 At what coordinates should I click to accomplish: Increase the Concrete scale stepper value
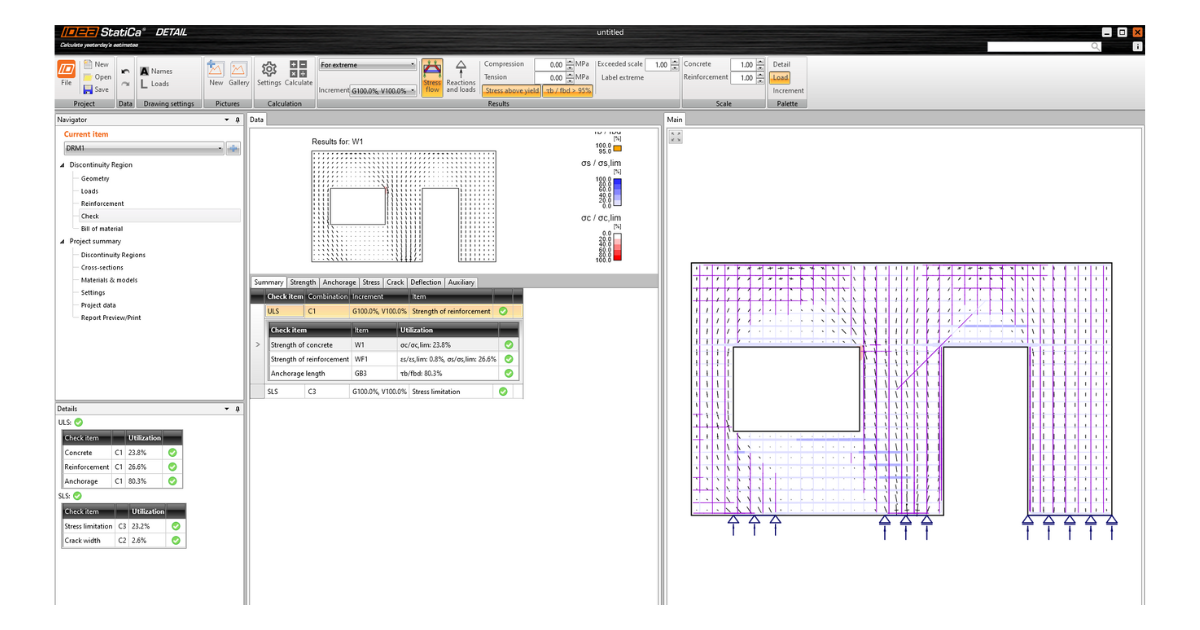763,61
